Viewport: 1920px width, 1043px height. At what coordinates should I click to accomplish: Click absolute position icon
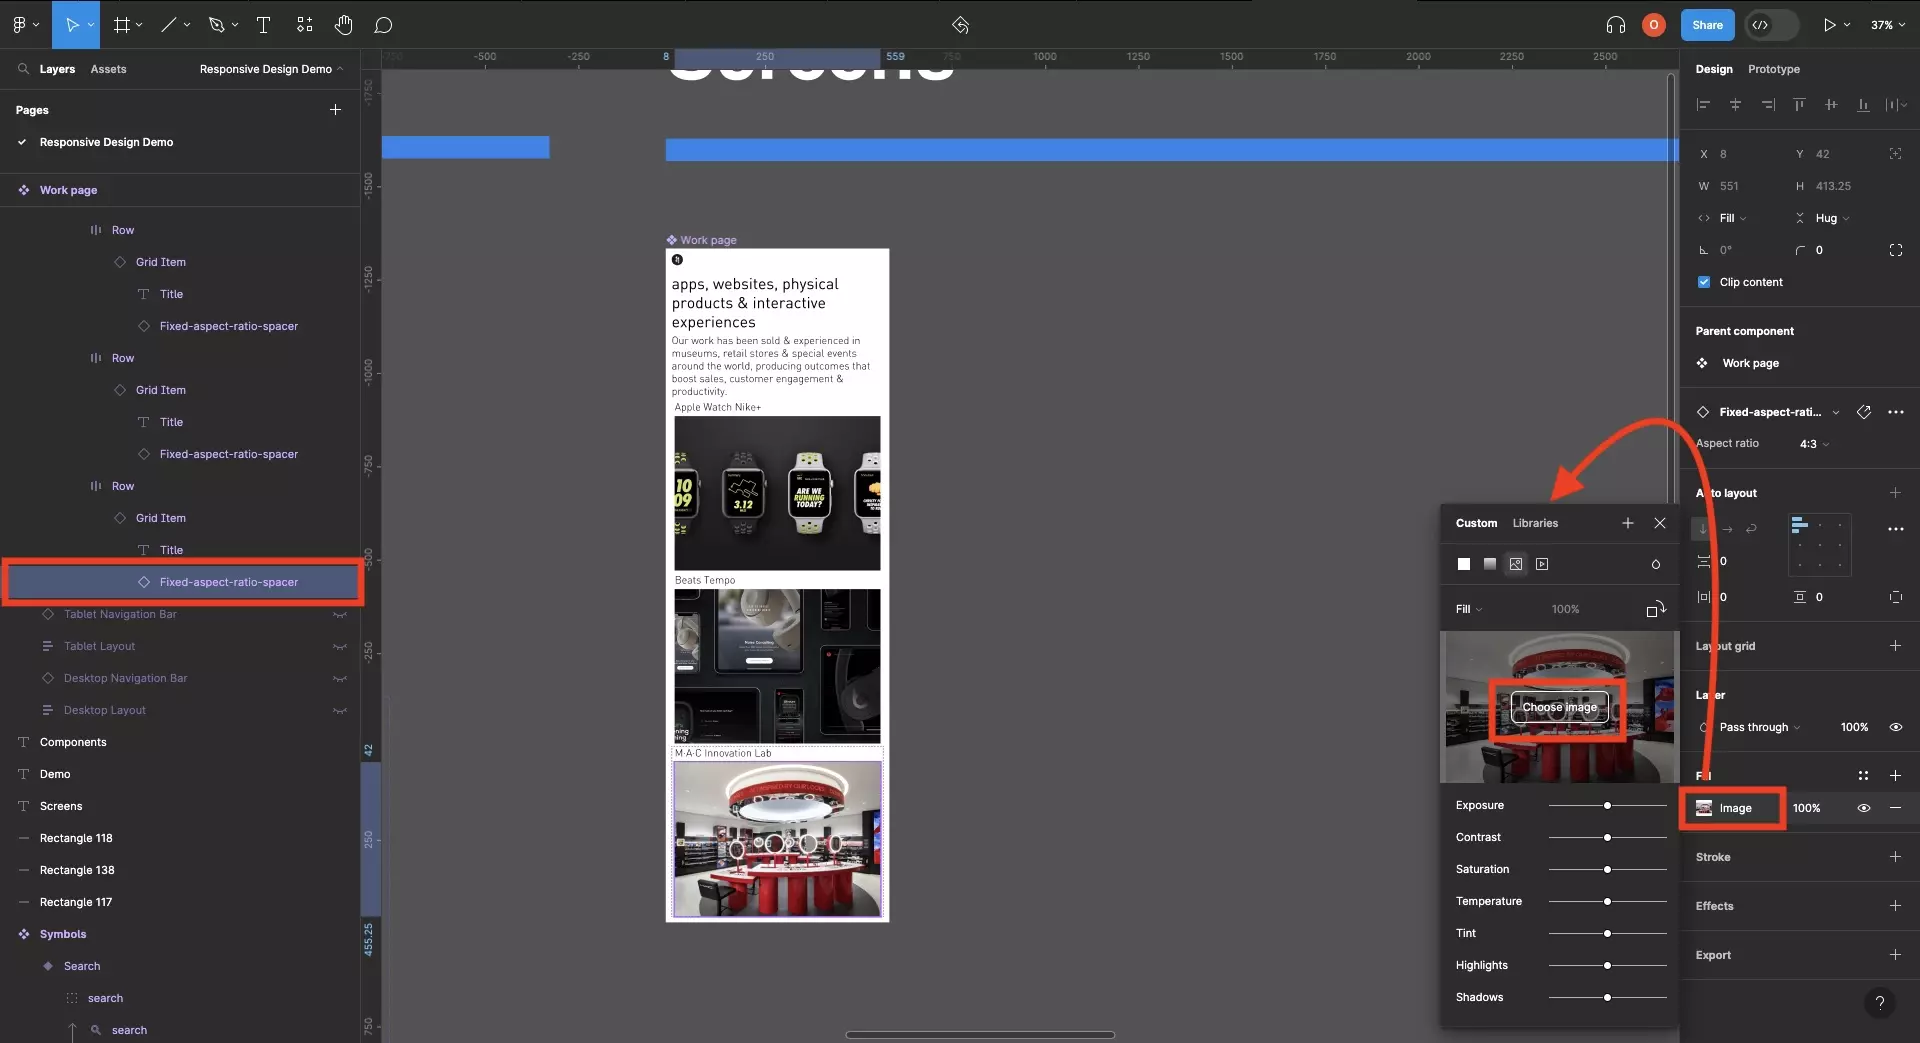(1896, 154)
